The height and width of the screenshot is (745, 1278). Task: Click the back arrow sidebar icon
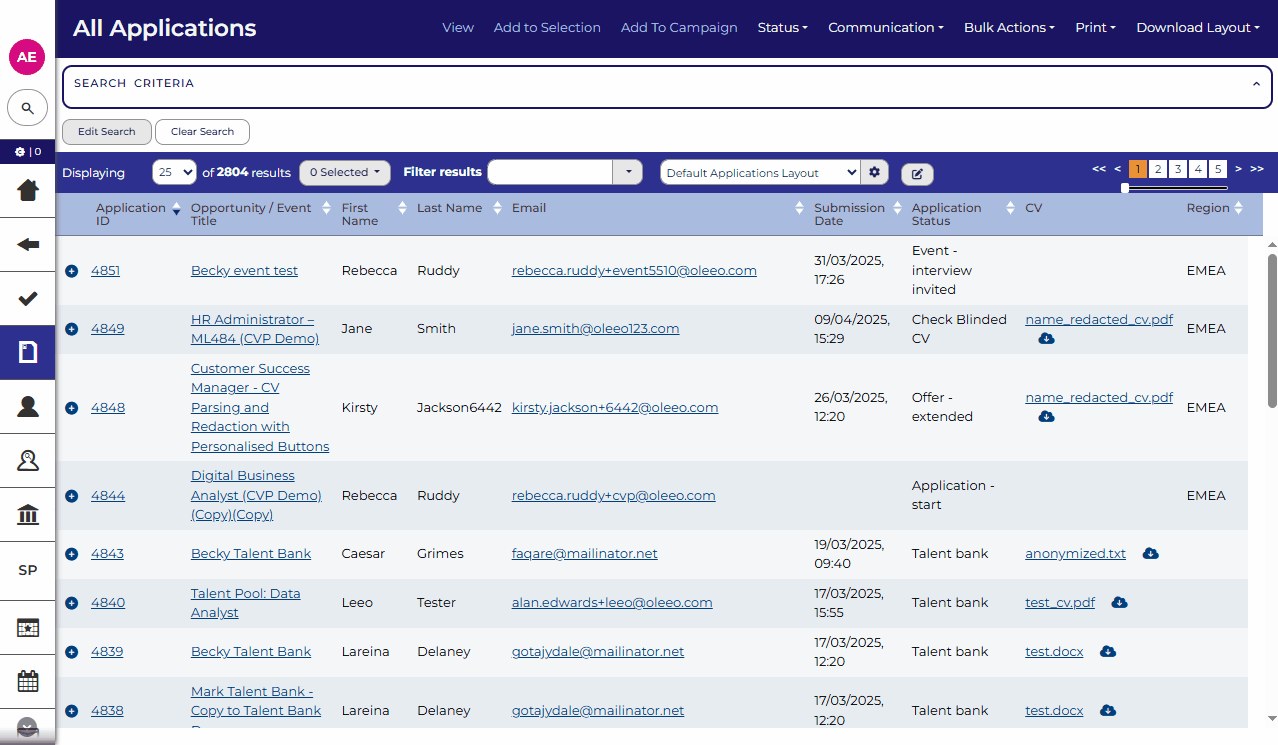click(x=28, y=245)
